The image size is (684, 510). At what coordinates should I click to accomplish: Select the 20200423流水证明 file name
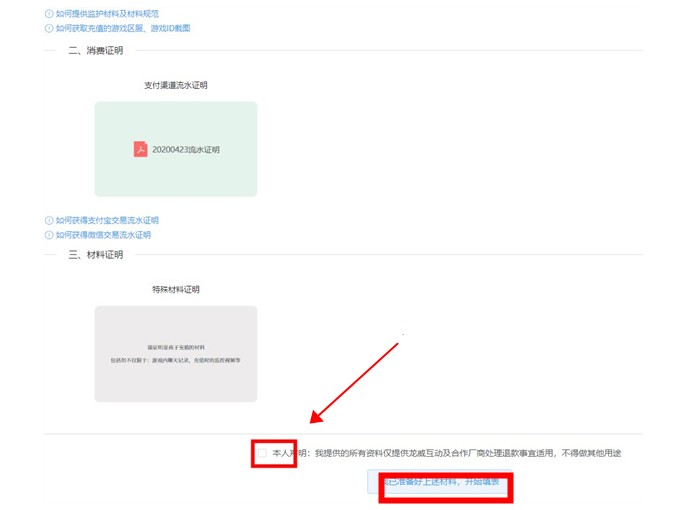pos(185,150)
